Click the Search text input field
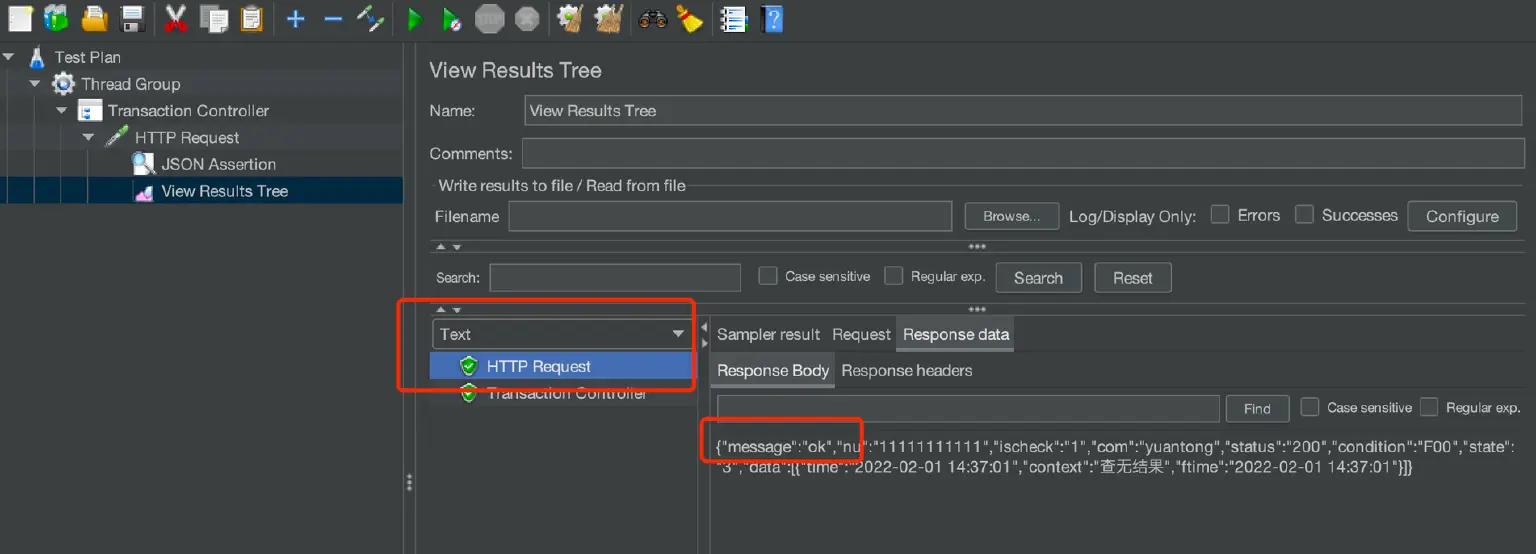Screen dimensions: 1536x554 coord(615,278)
